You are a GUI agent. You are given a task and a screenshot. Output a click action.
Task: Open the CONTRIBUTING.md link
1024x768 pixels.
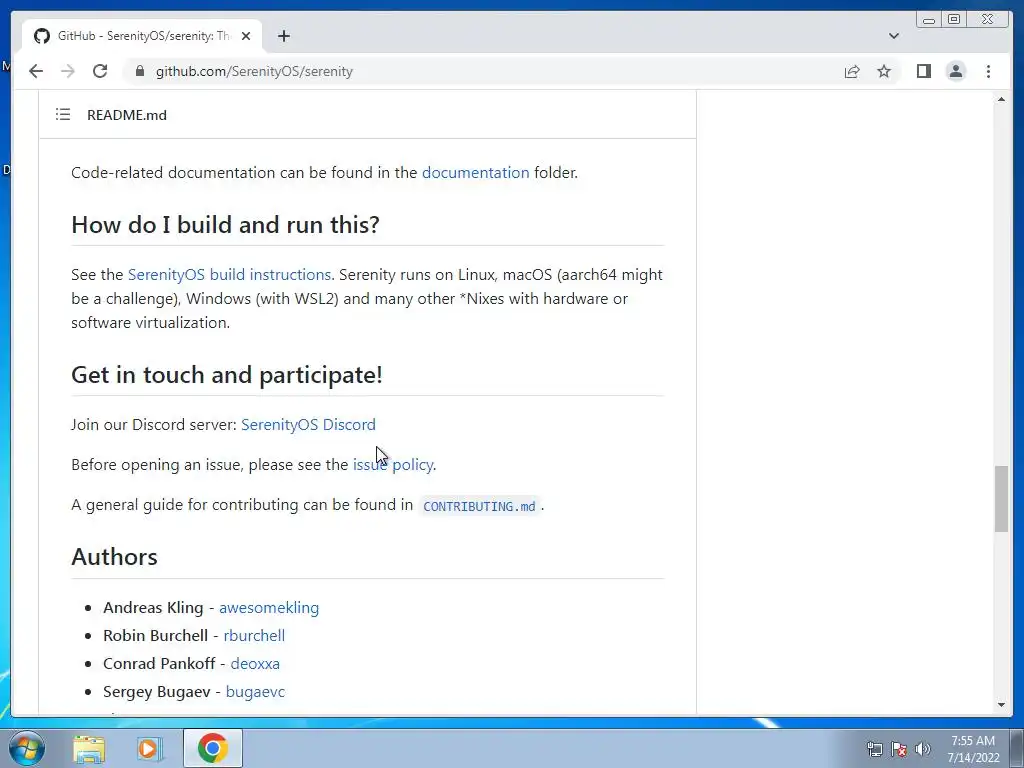479,506
